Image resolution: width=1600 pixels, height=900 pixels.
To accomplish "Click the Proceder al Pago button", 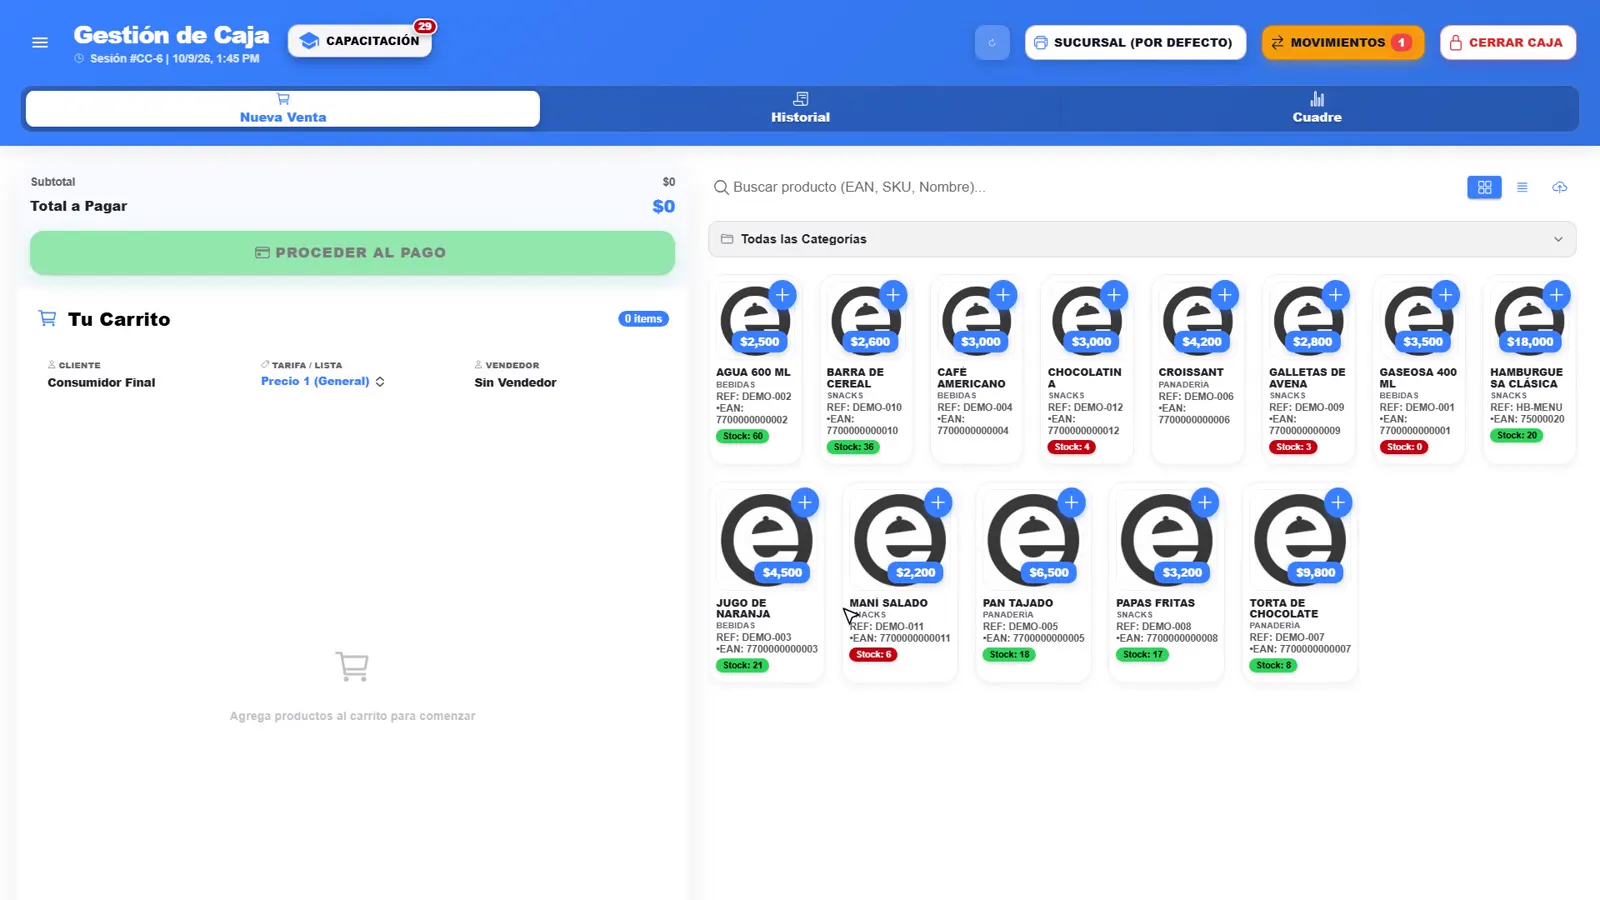I will point(352,253).
